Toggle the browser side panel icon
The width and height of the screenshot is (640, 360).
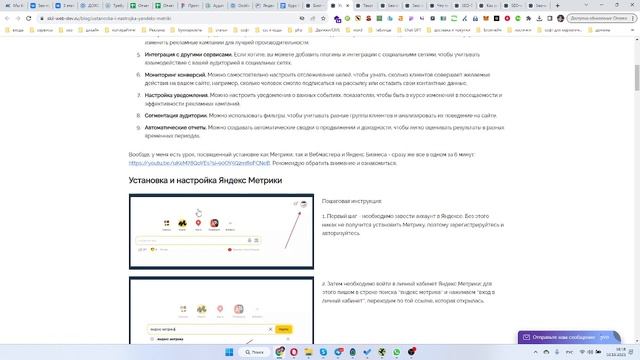click(550, 18)
